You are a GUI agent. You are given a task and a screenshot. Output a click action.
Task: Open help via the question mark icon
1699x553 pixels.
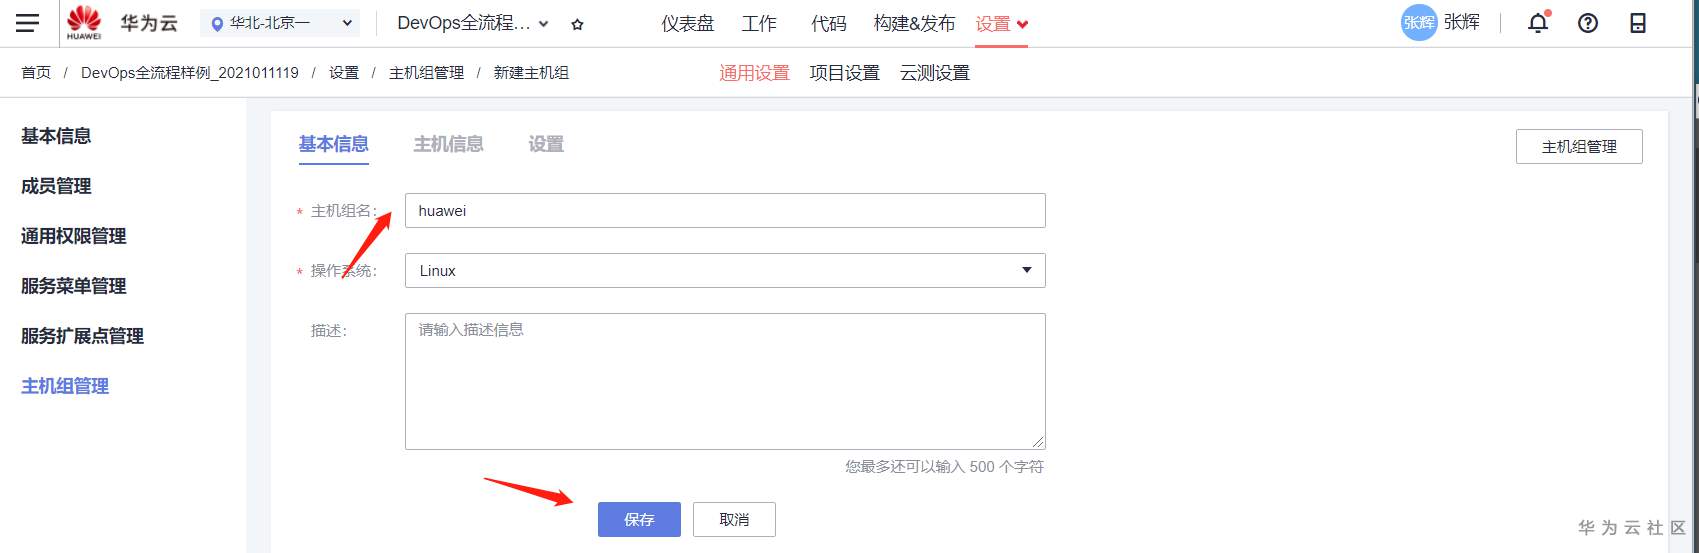coord(1588,23)
